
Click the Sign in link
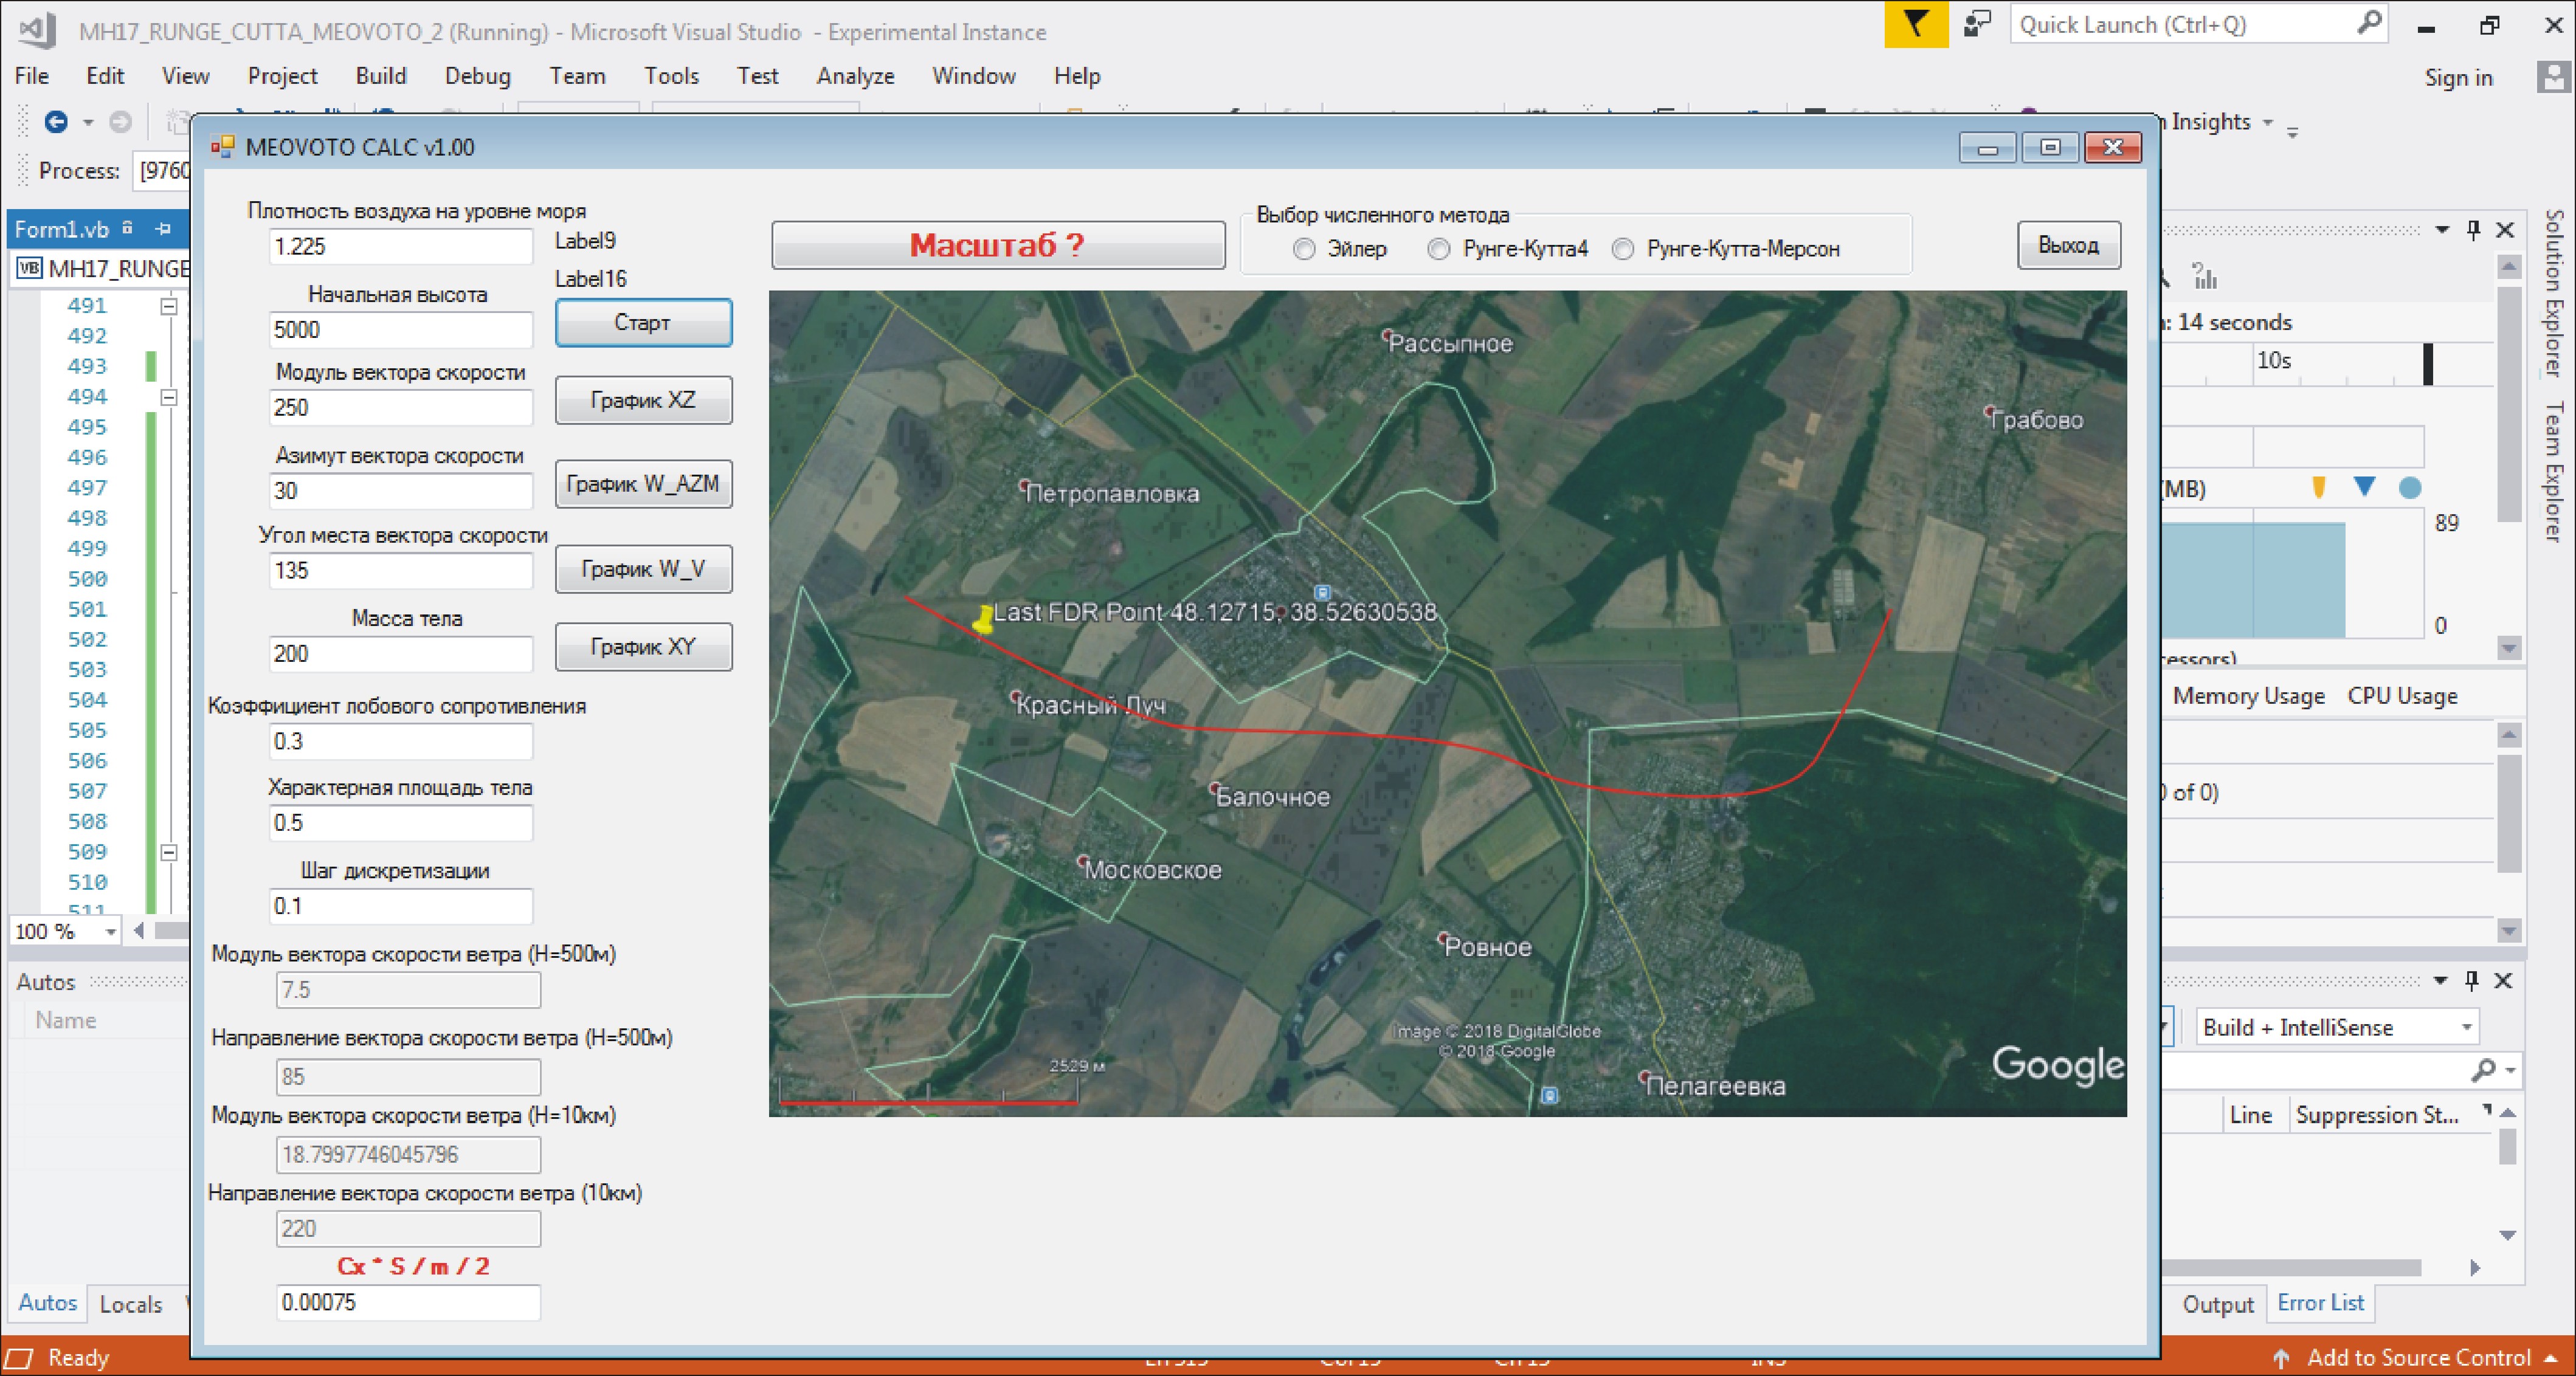2458,77
